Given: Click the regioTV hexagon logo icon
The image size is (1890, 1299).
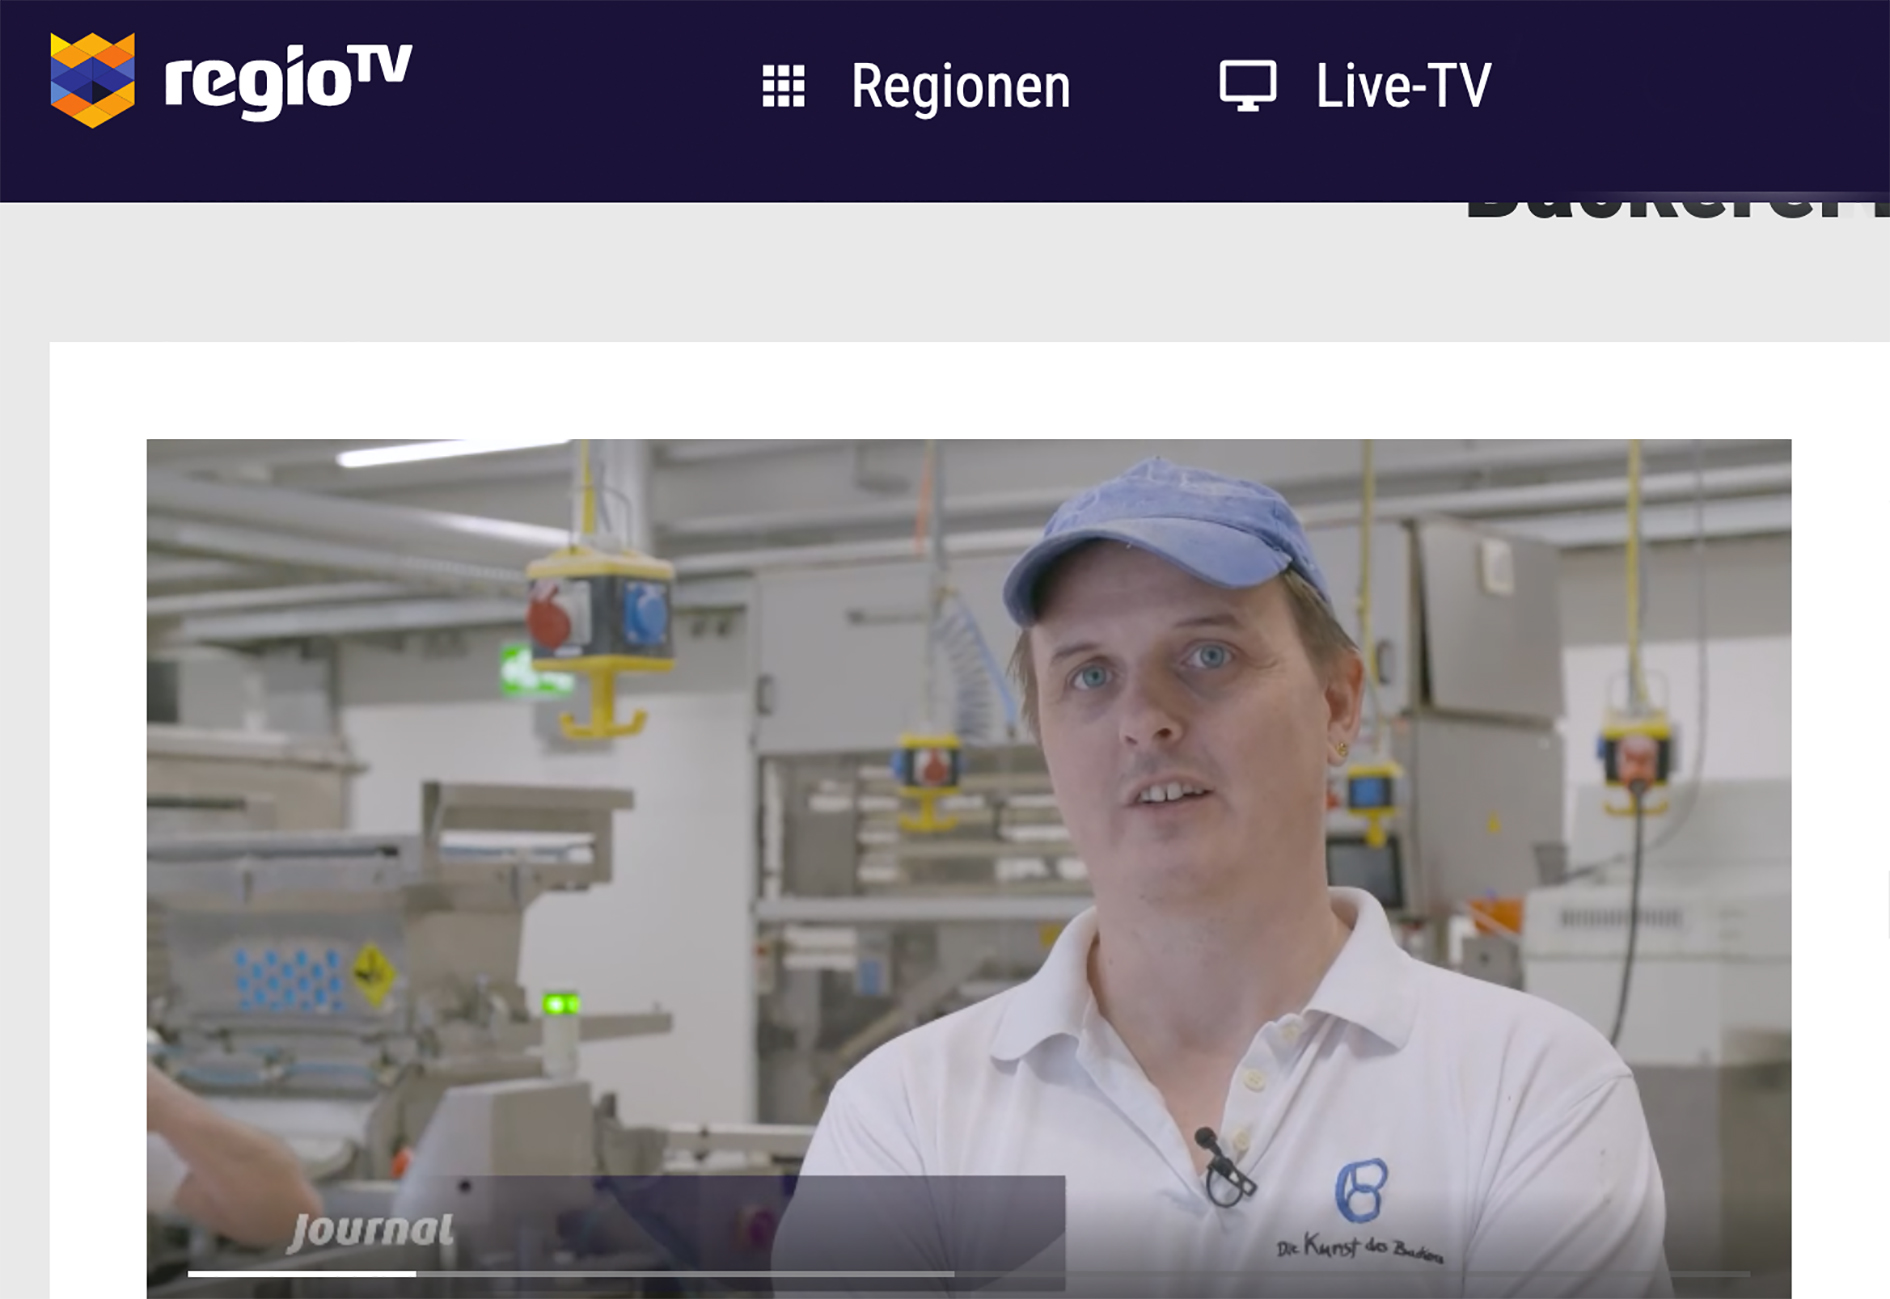Looking at the screenshot, I should click(x=92, y=80).
